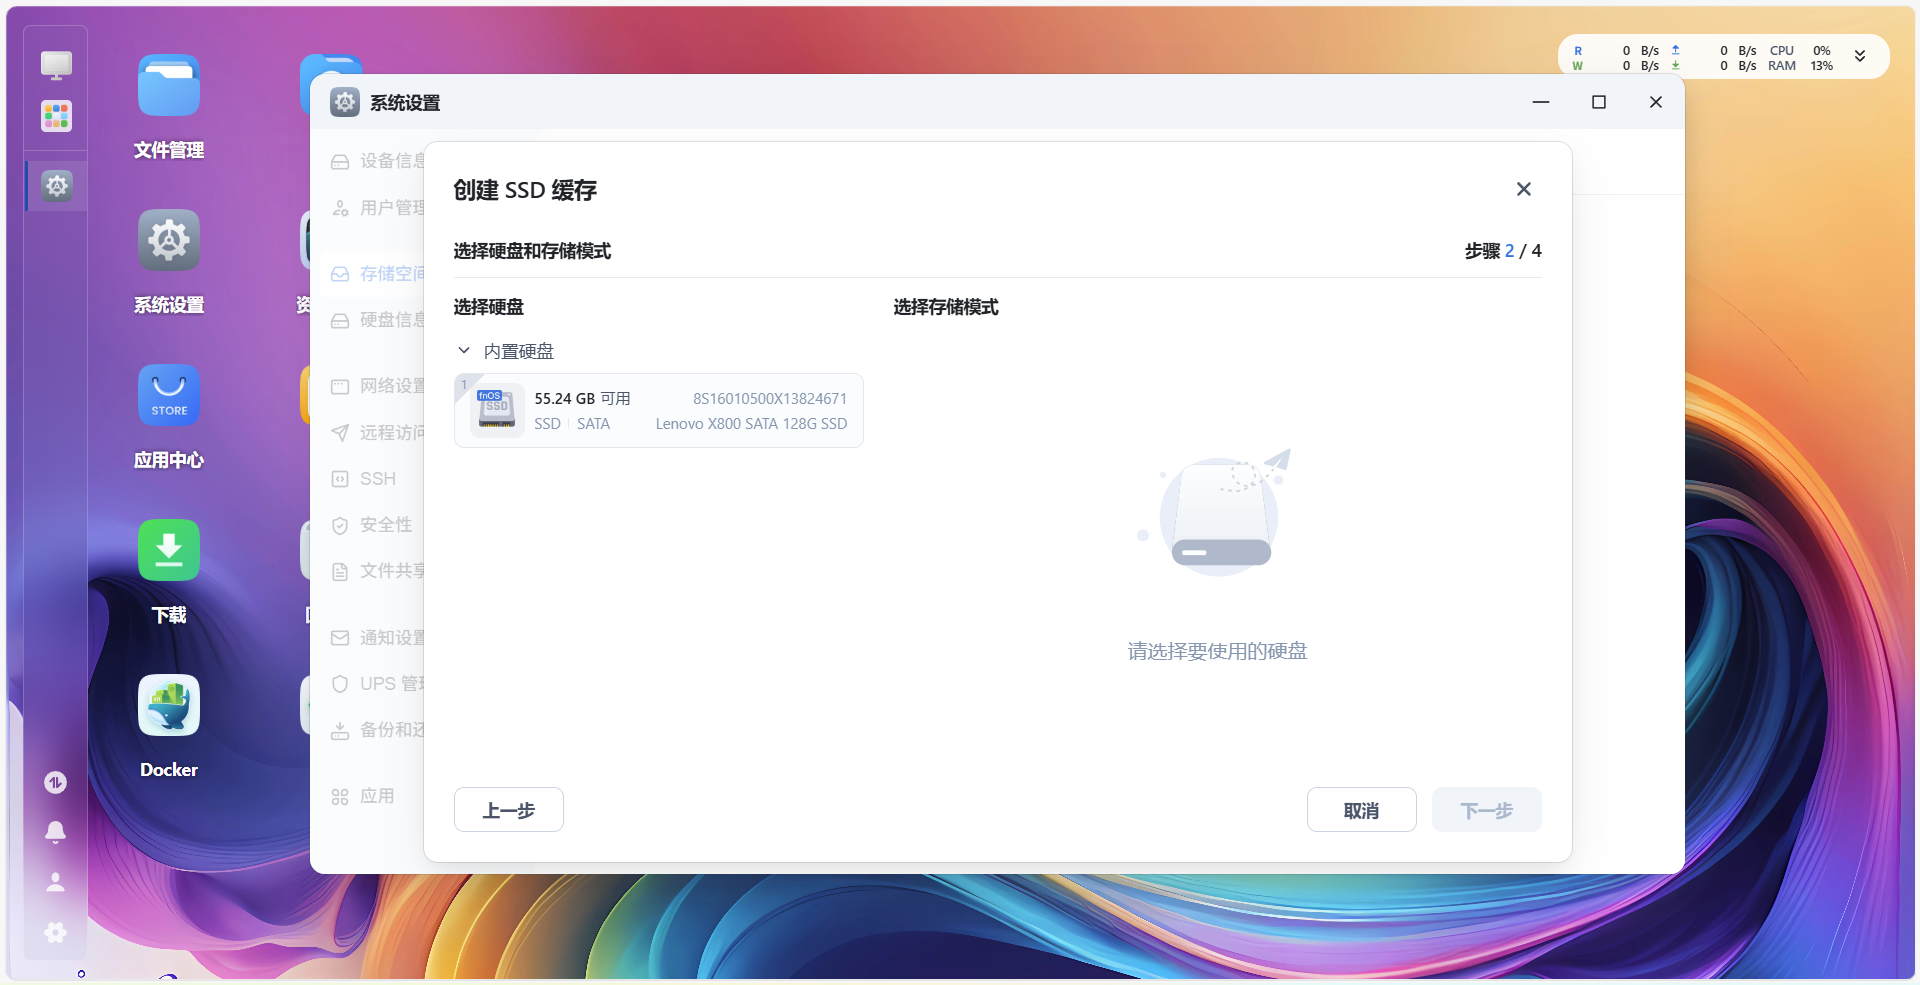Launch the 应用中心 STORE desktop icon

click(x=169, y=395)
